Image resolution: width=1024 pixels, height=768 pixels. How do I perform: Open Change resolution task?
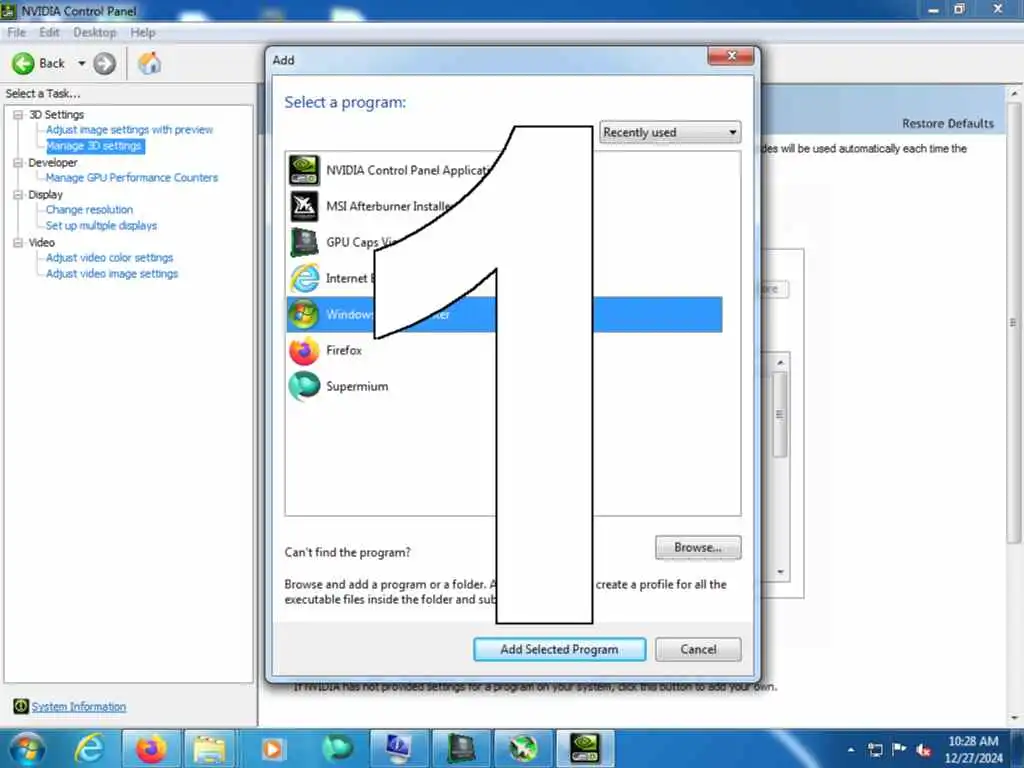click(89, 210)
